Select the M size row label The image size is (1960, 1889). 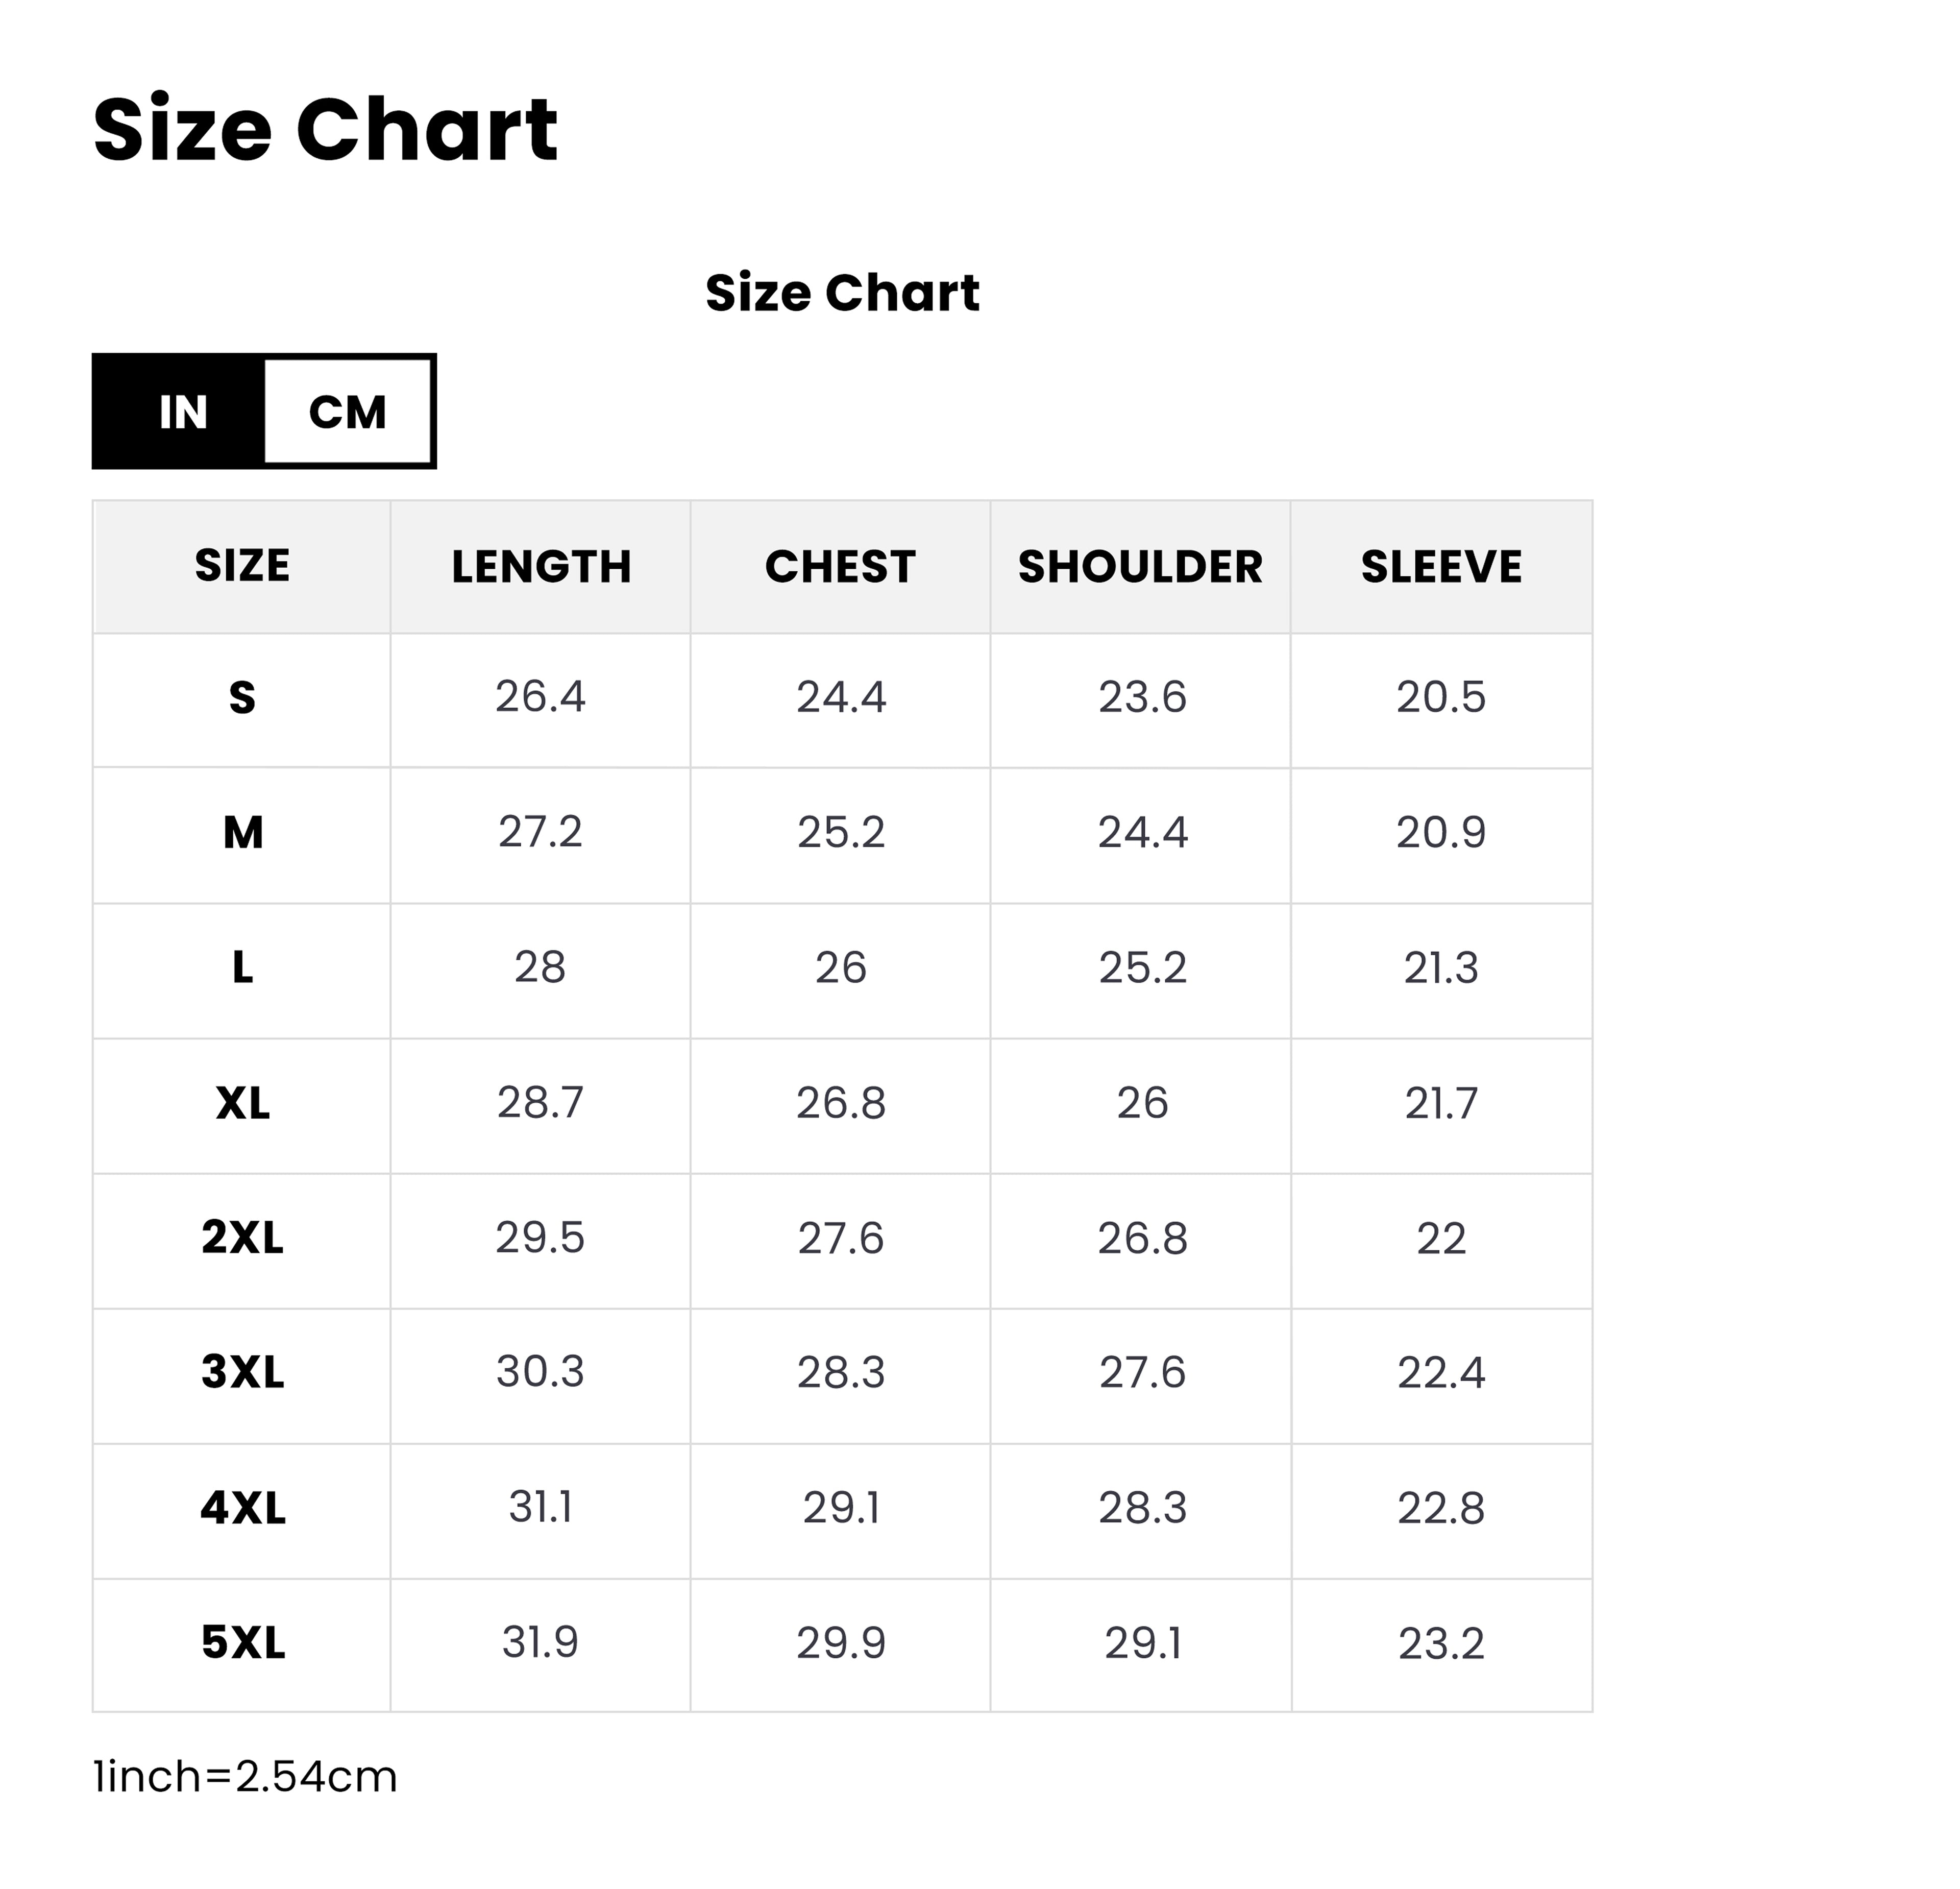(x=243, y=832)
